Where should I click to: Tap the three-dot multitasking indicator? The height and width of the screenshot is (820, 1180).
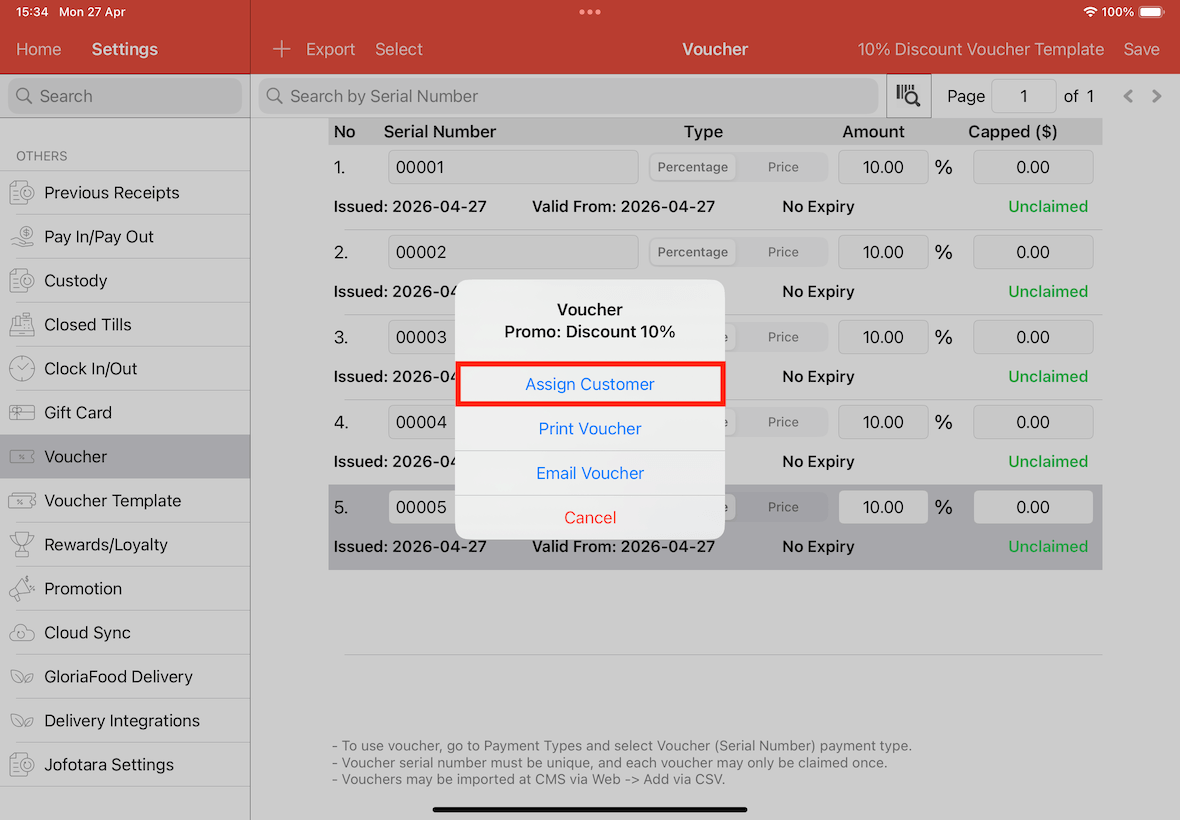(590, 12)
